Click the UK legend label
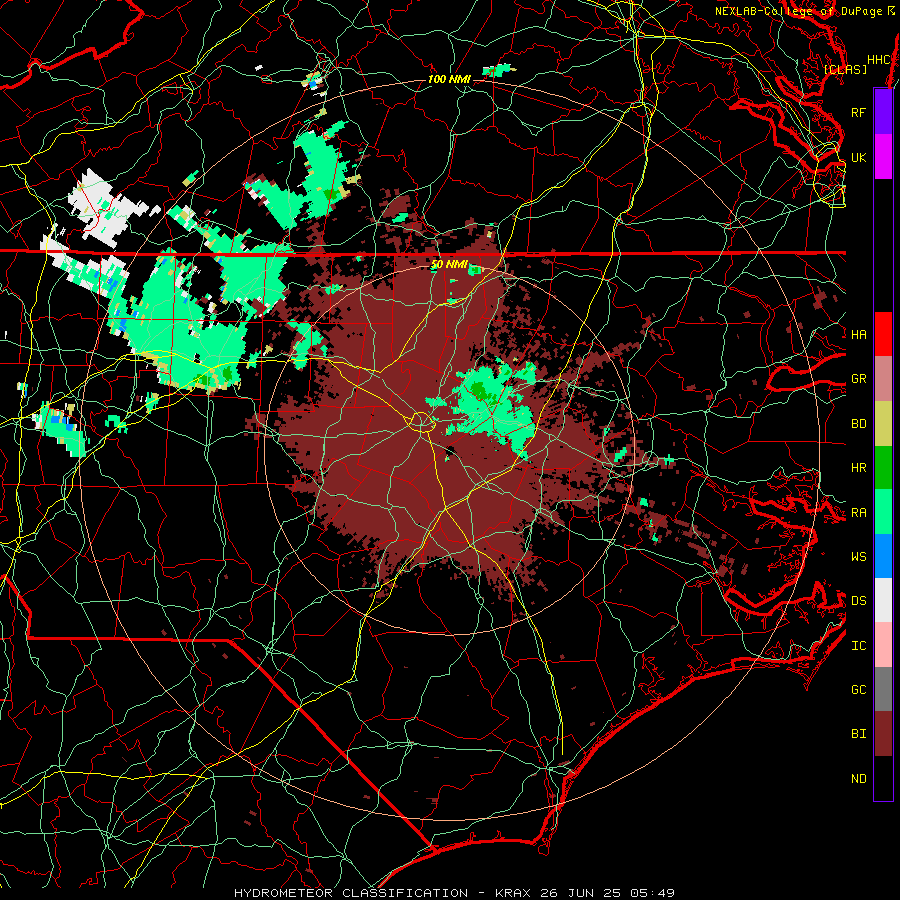900x900 pixels. coord(858,157)
